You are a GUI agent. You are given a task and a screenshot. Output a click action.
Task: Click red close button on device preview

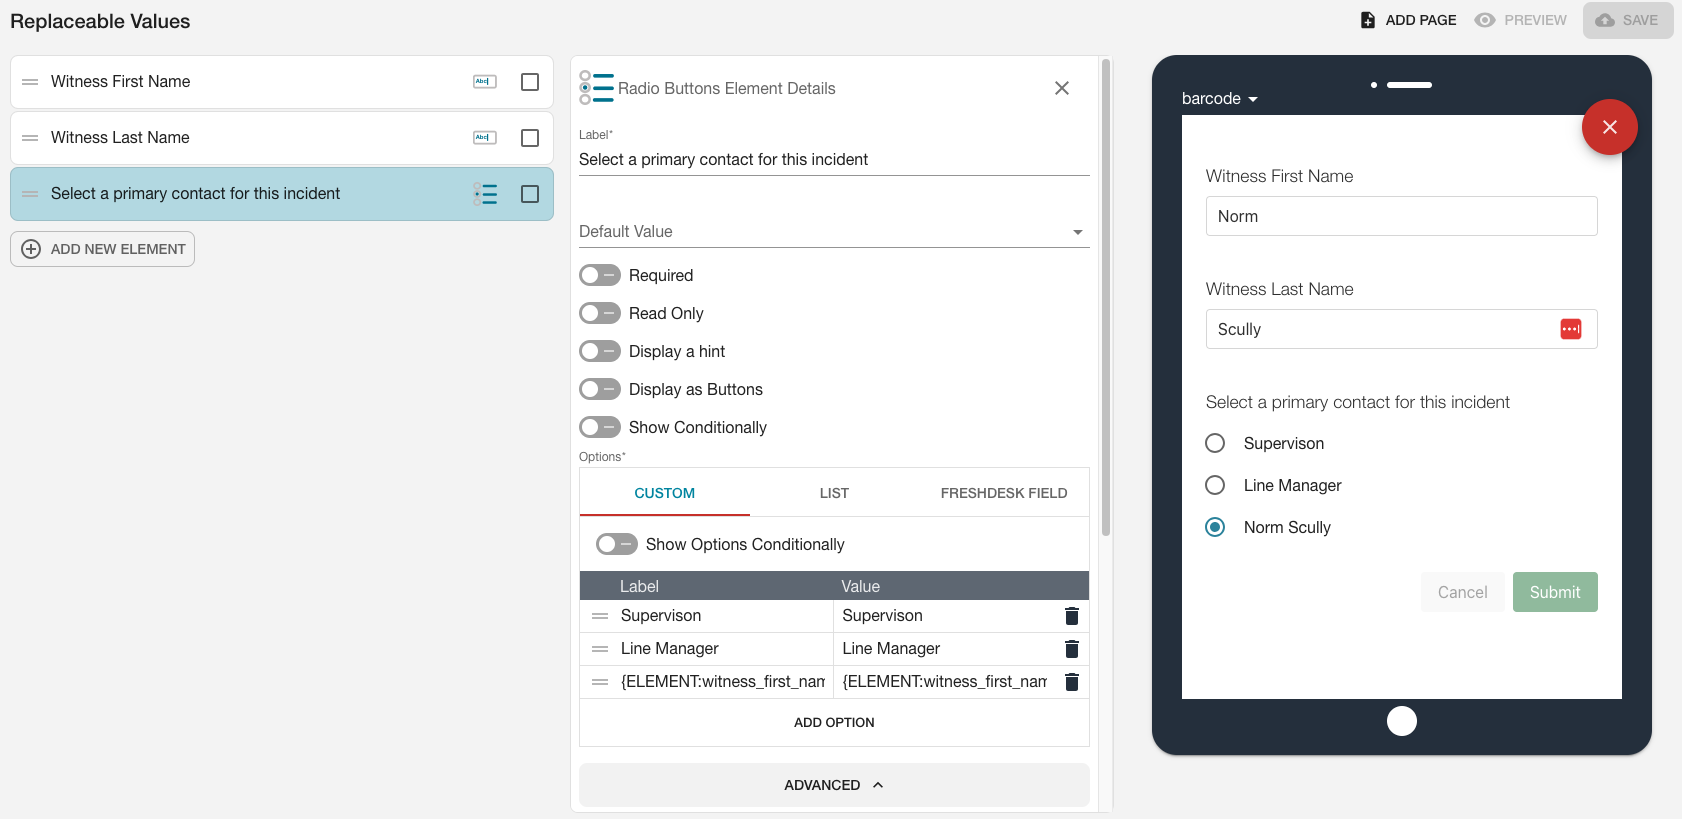click(1610, 127)
